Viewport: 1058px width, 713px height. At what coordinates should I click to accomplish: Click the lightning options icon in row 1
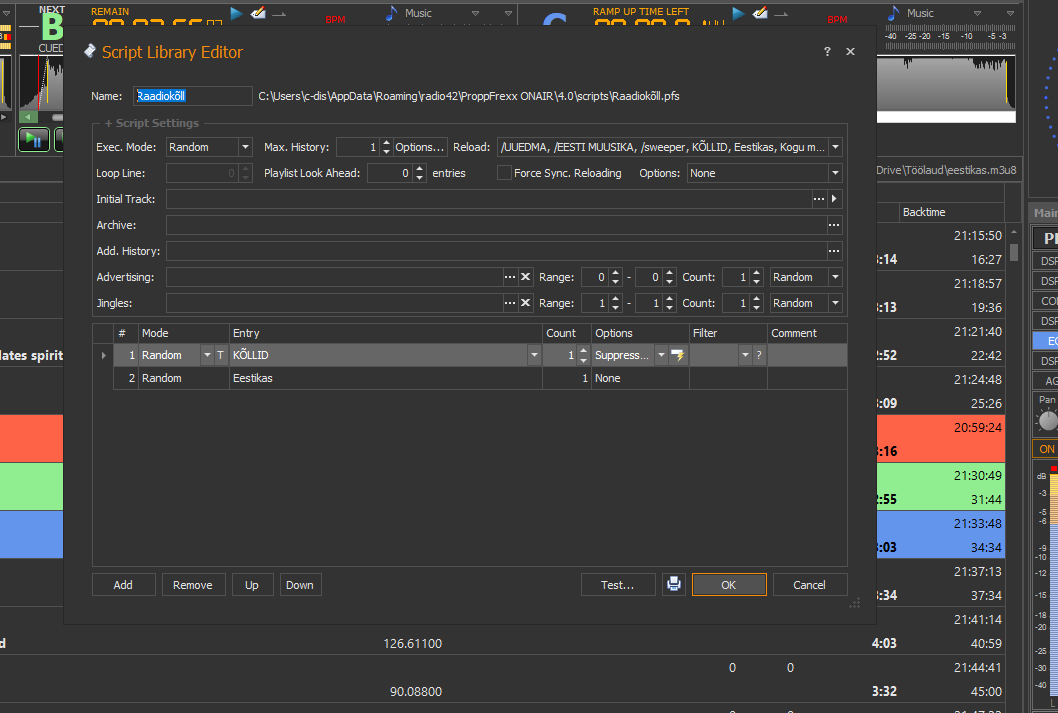[678, 355]
